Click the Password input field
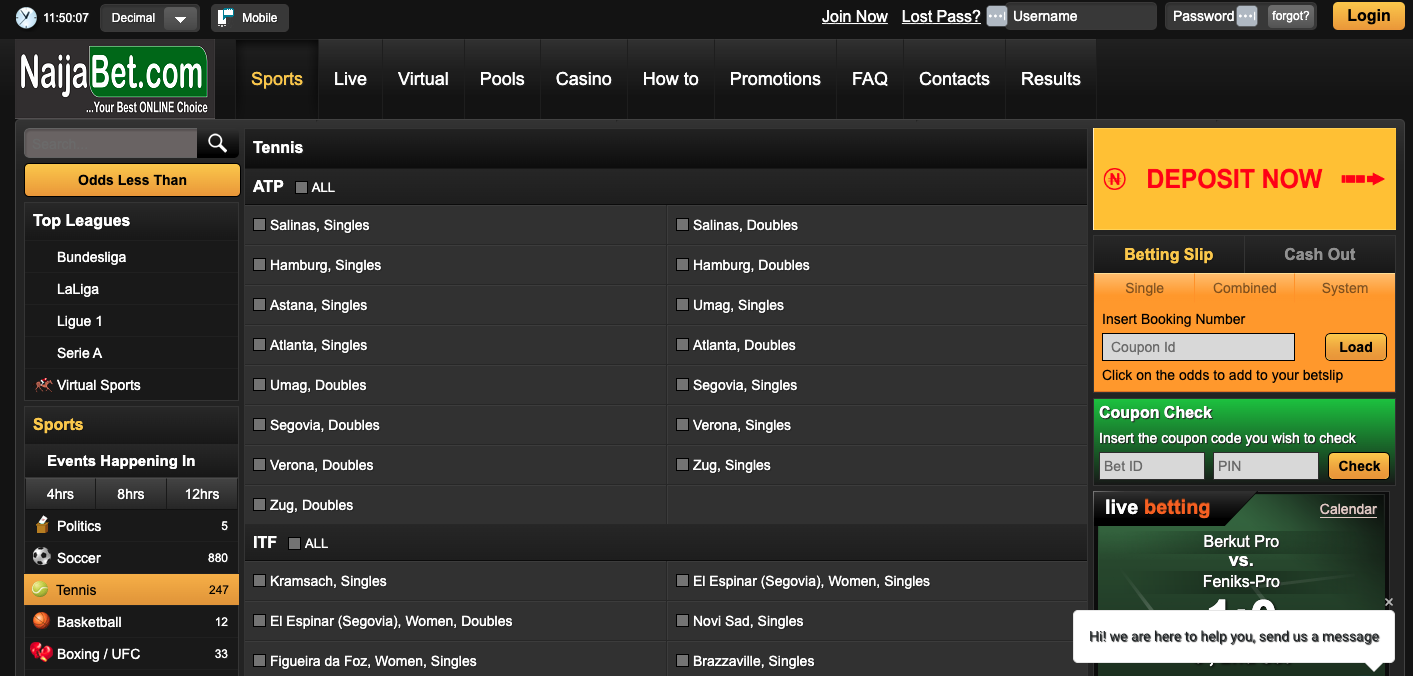 tap(1203, 16)
